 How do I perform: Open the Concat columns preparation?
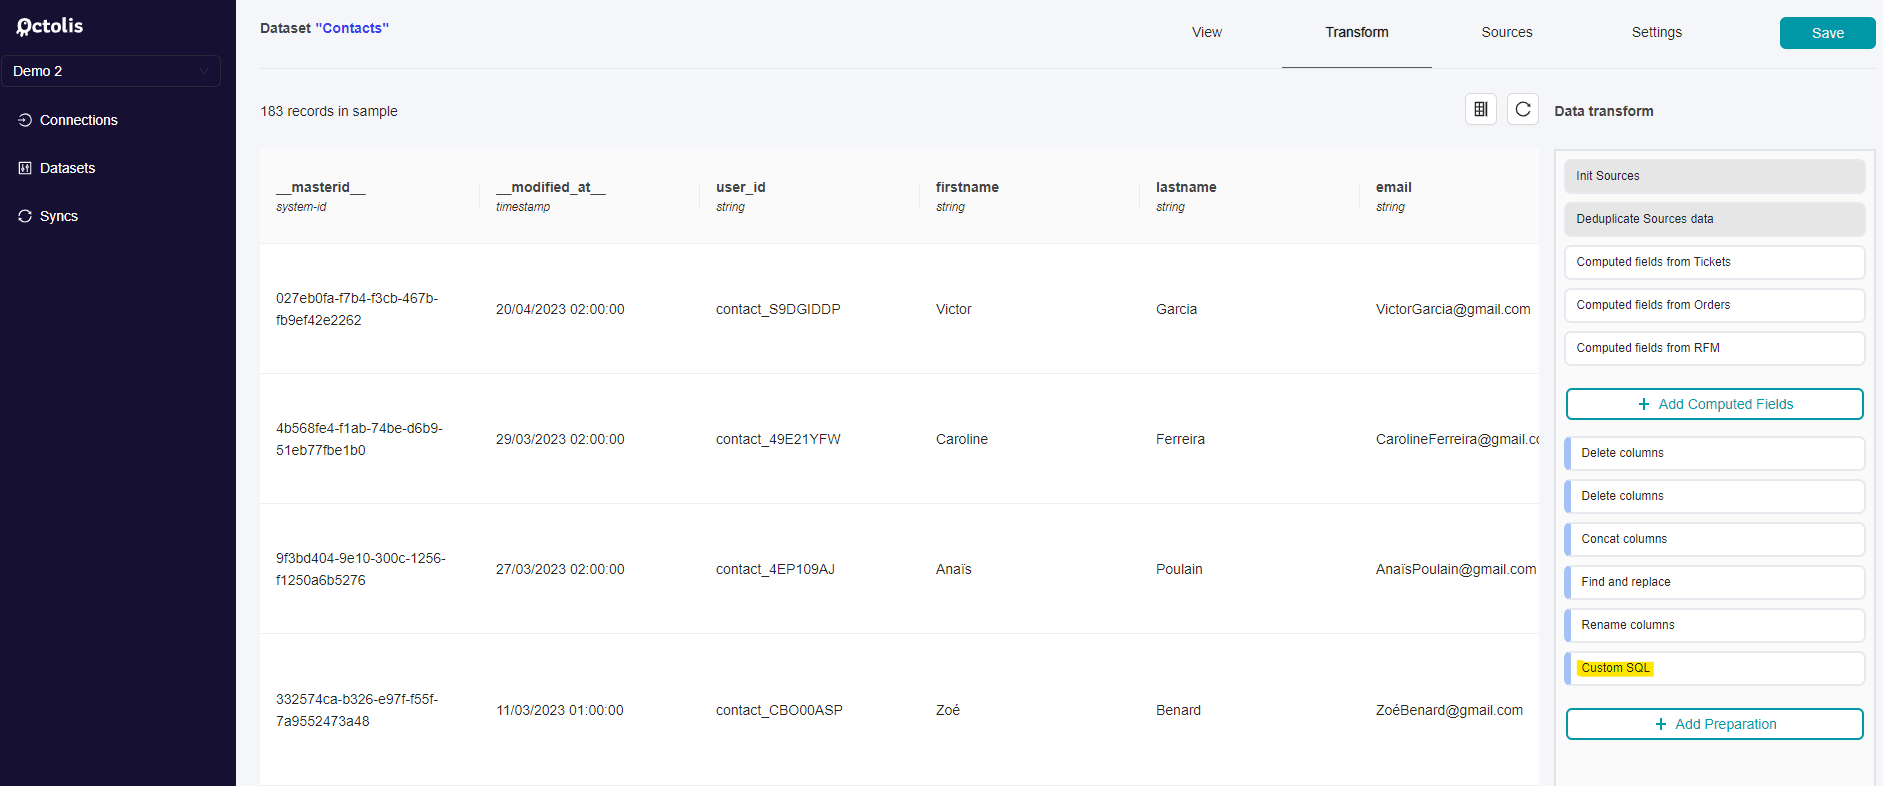pyautogui.click(x=1715, y=539)
